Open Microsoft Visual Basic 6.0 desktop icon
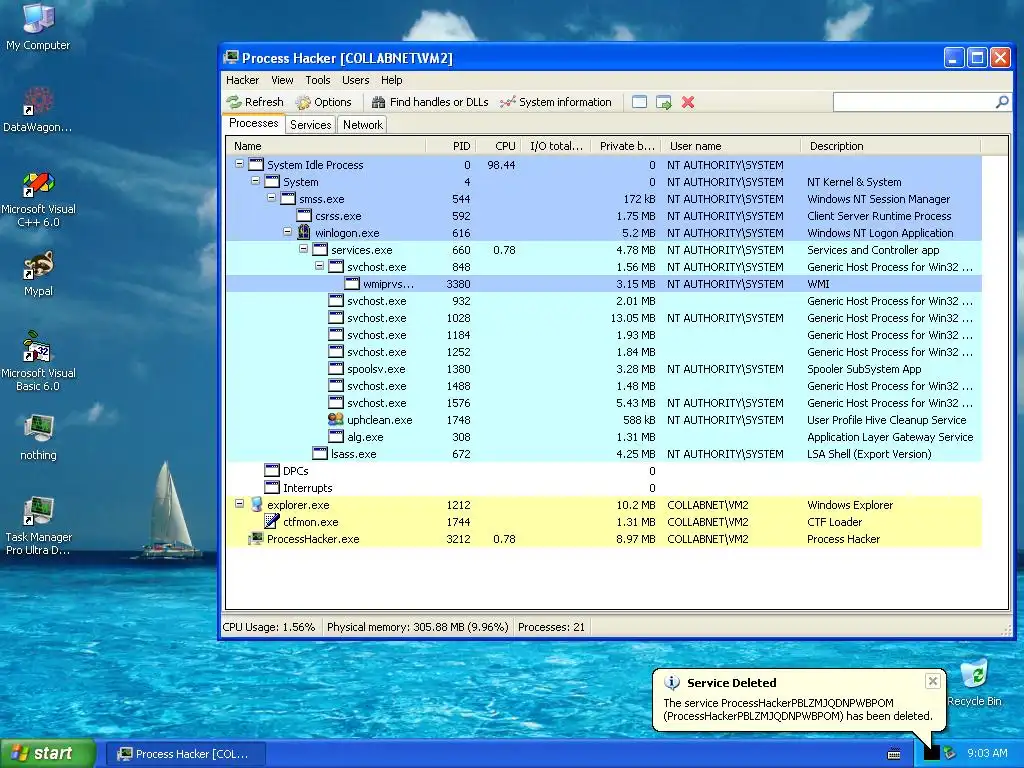Screen dimensions: 1024x768 pos(38,361)
